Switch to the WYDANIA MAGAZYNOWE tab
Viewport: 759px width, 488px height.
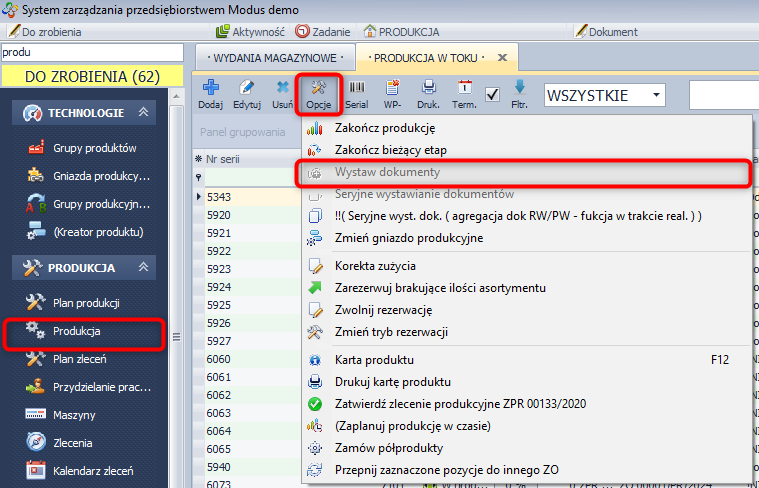click(275, 57)
